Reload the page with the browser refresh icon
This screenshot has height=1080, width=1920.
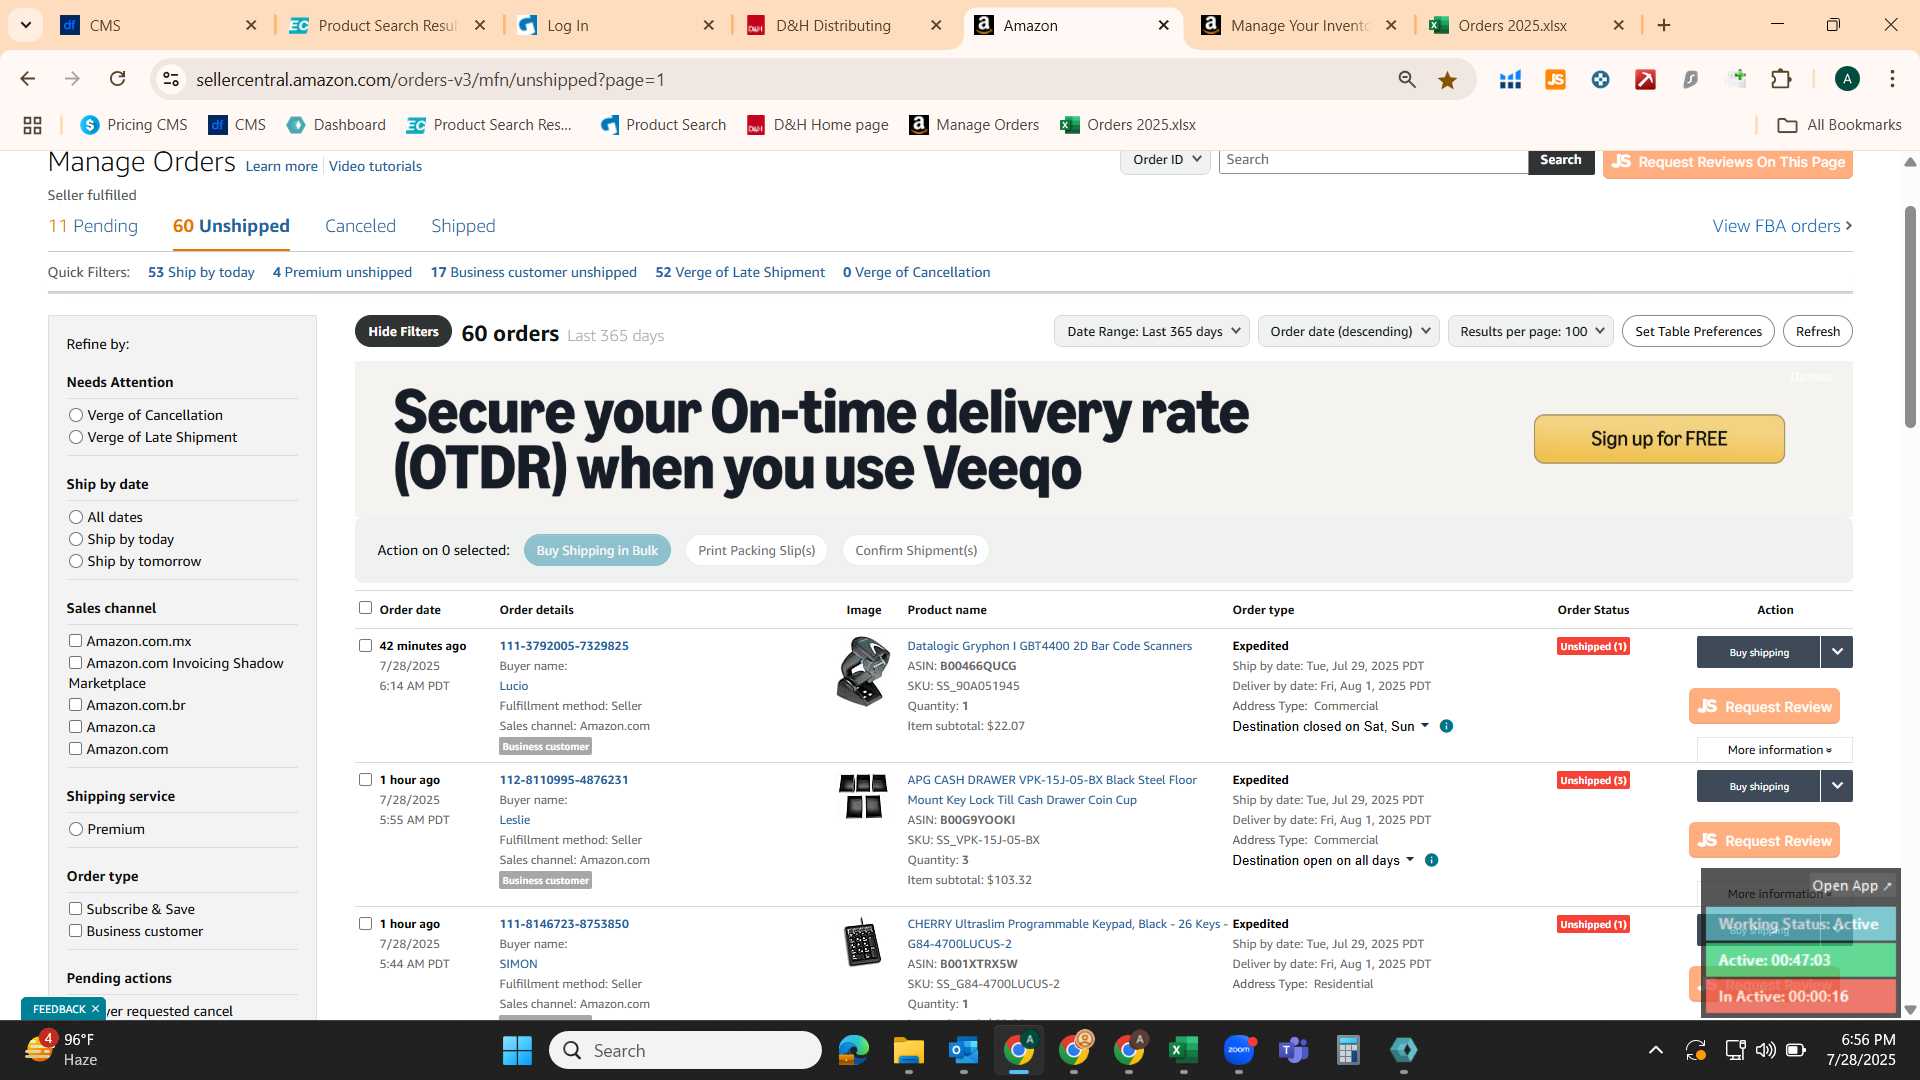(118, 79)
